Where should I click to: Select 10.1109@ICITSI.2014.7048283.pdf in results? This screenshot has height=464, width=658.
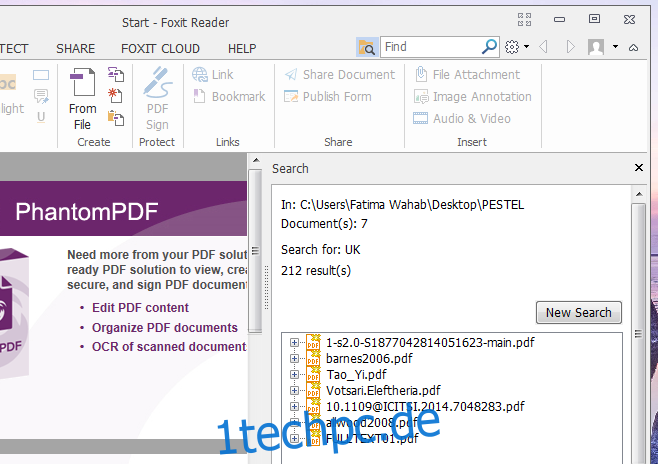click(425, 406)
